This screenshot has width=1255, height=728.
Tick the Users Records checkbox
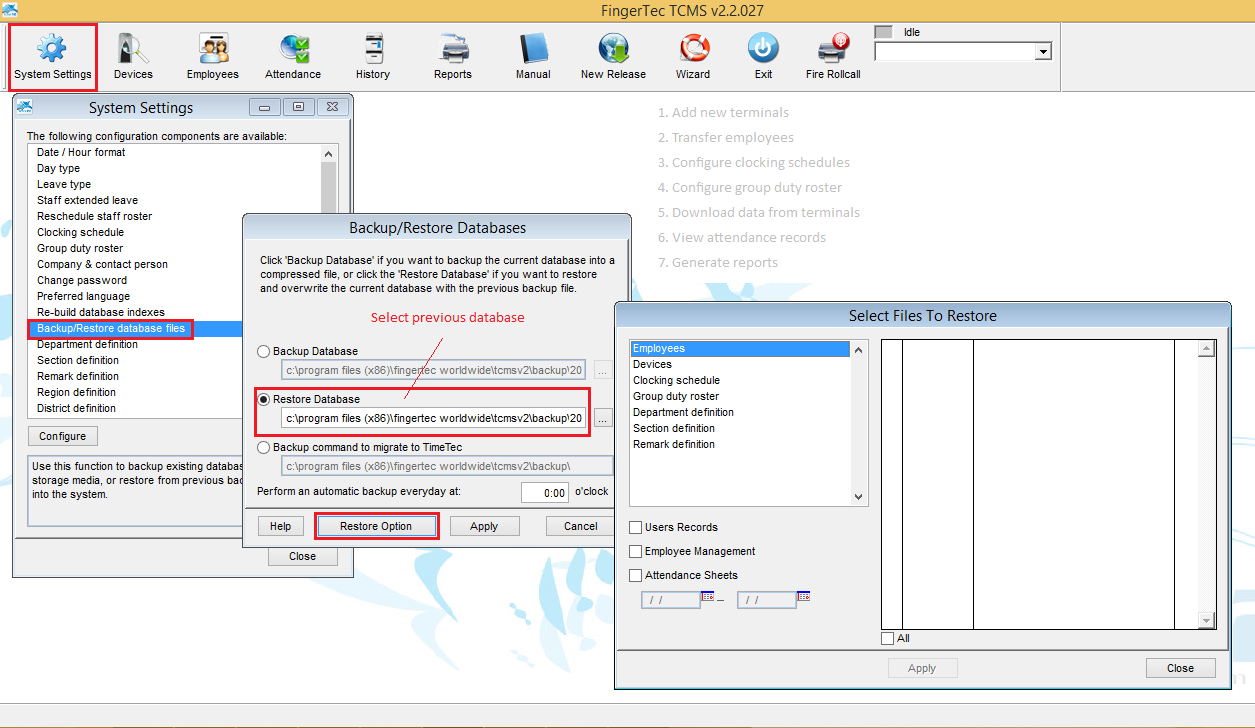[x=636, y=527]
